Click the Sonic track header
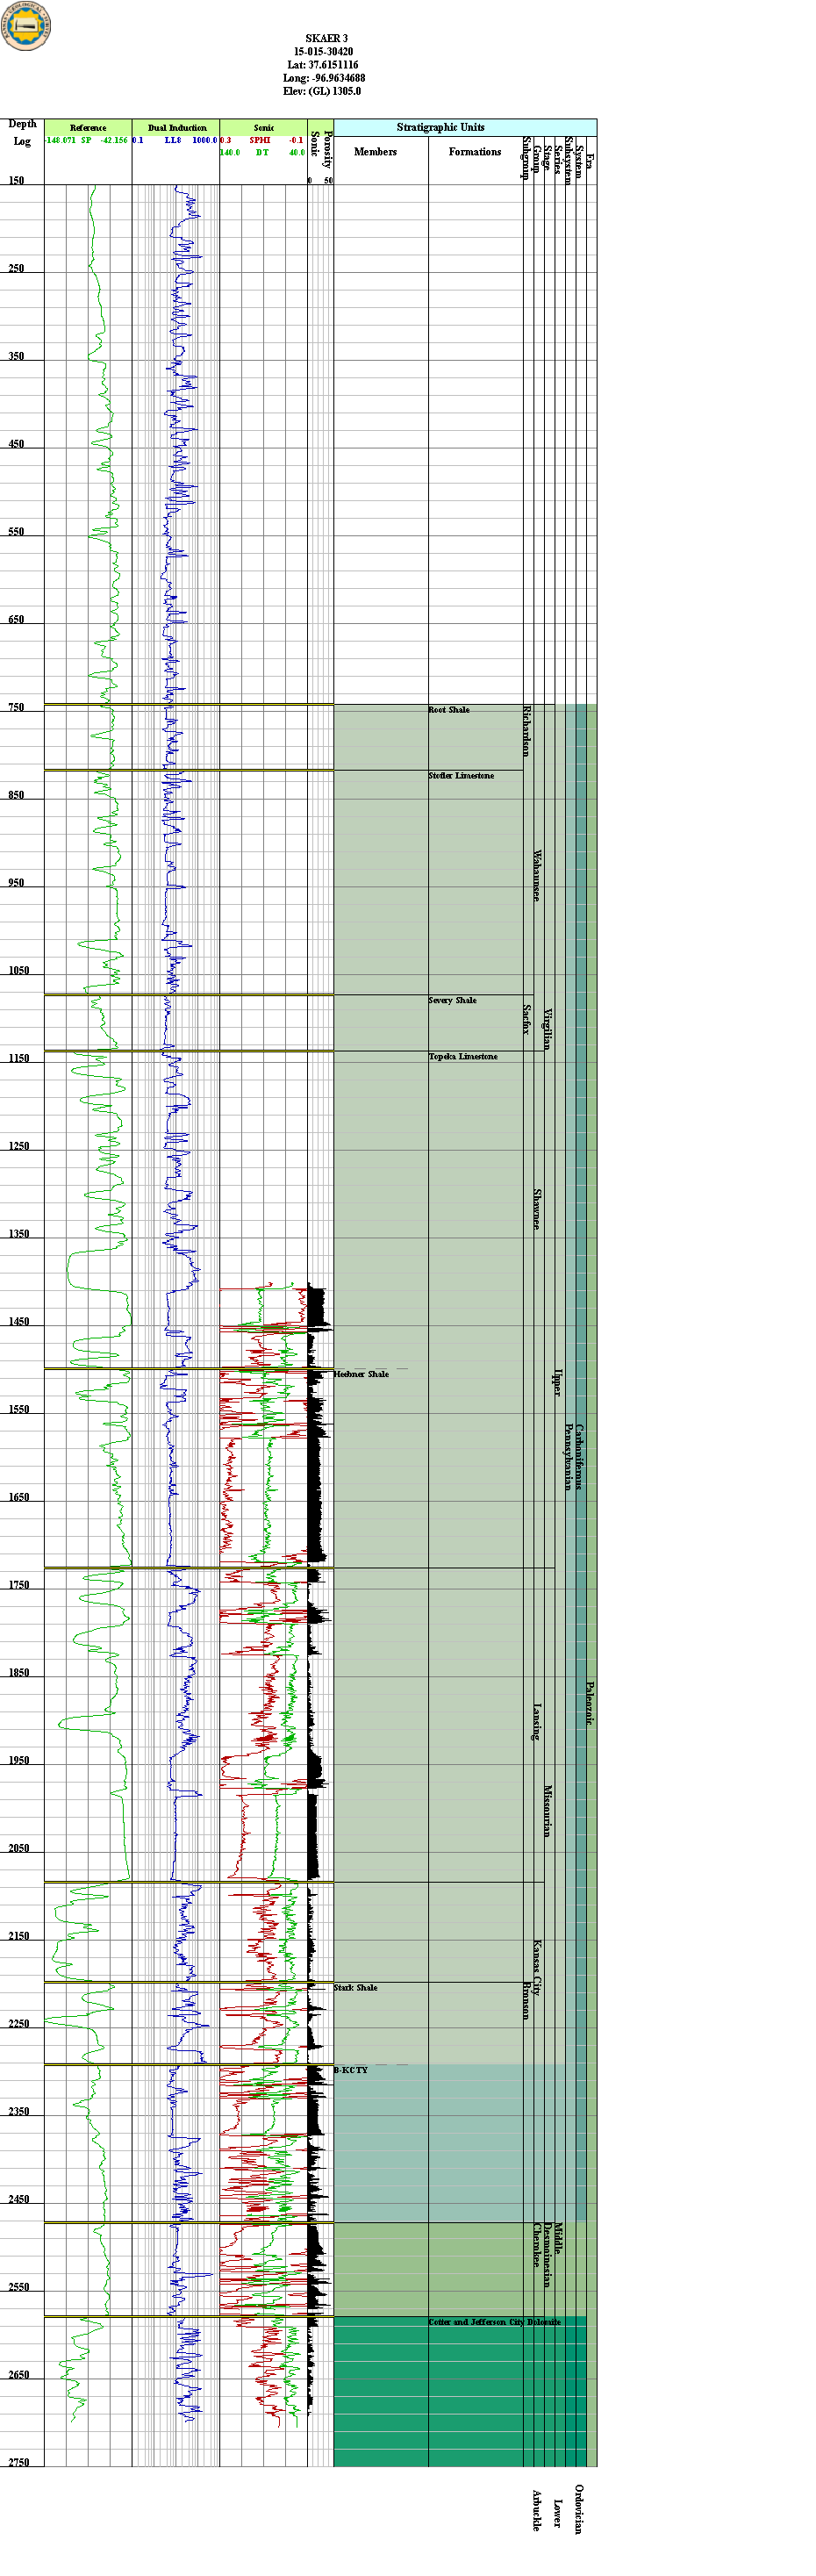The width and height of the screenshot is (816, 2576). coord(263,127)
